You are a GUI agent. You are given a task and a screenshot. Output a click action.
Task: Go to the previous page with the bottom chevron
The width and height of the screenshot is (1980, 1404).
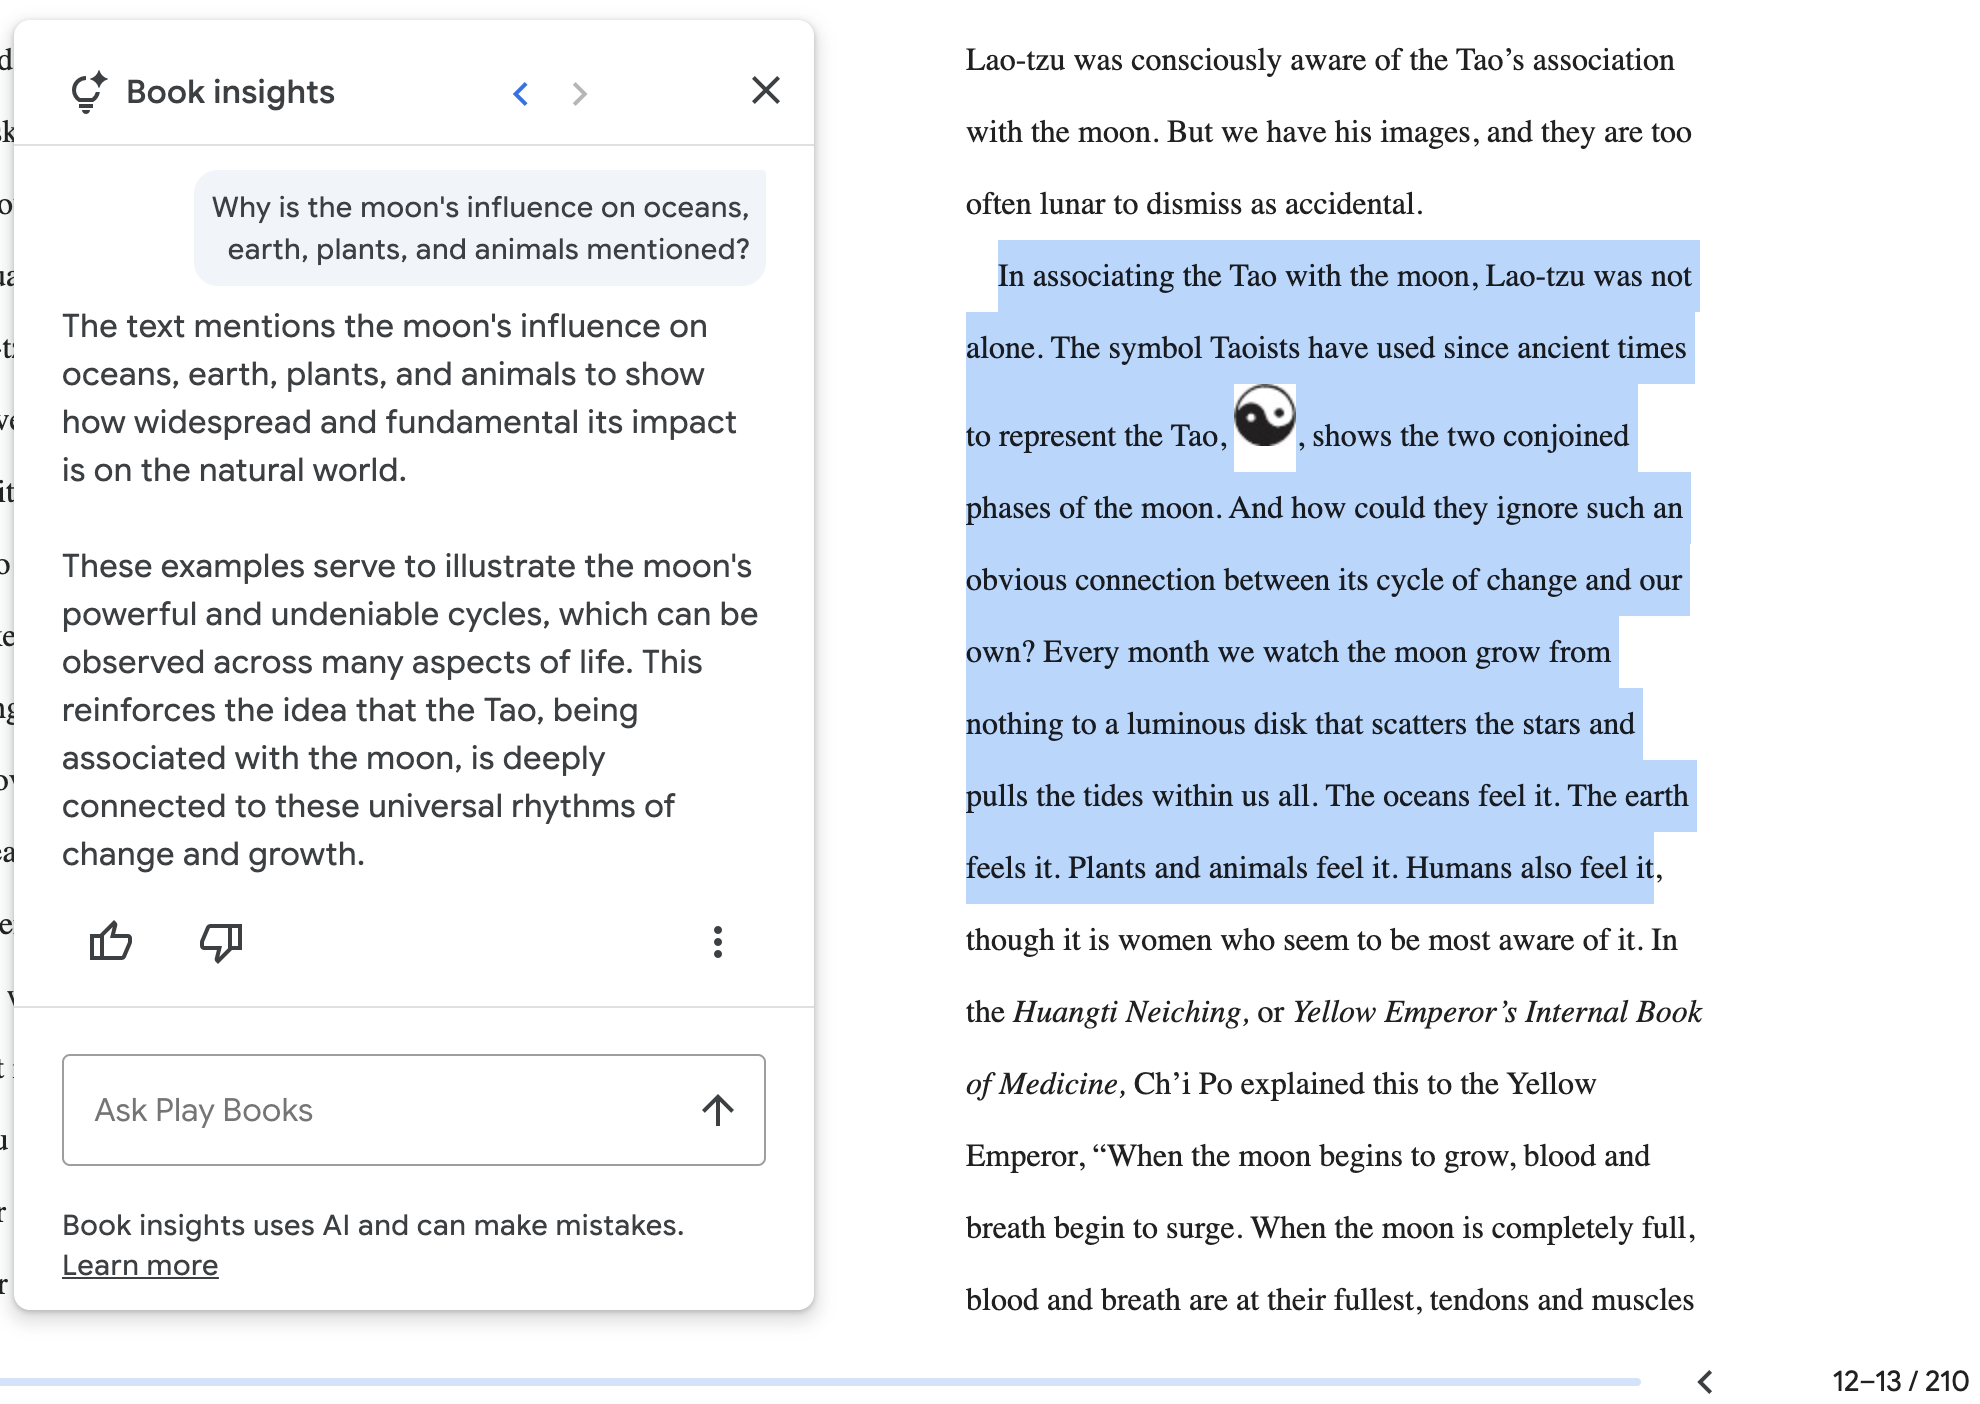pyautogui.click(x=1705, y=1382)
